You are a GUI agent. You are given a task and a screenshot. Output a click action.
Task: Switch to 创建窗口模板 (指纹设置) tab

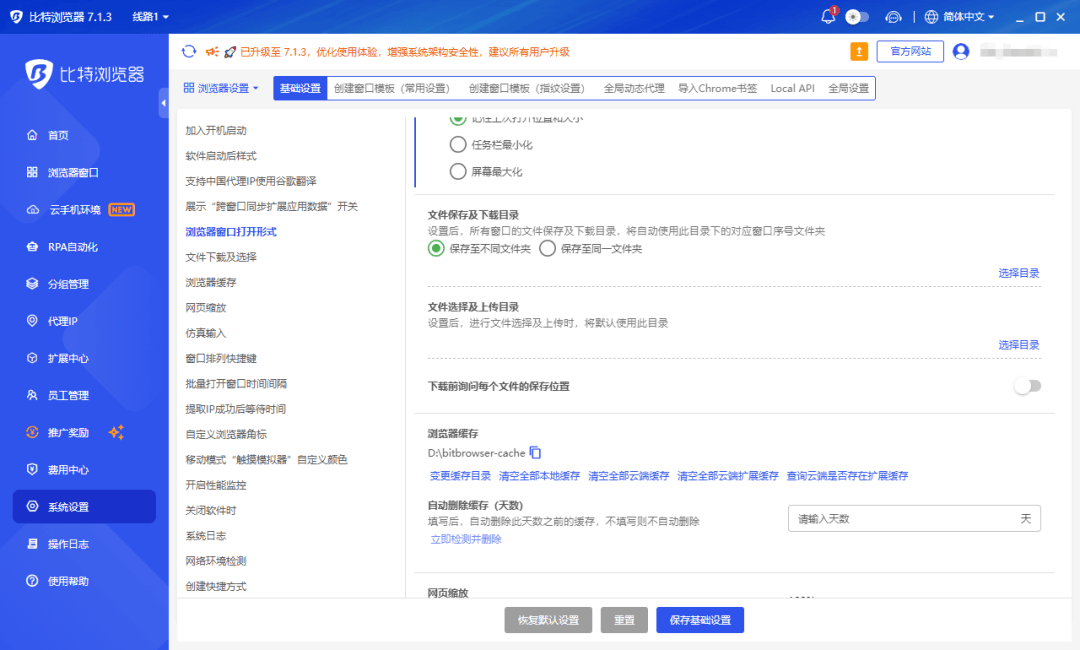526,88
